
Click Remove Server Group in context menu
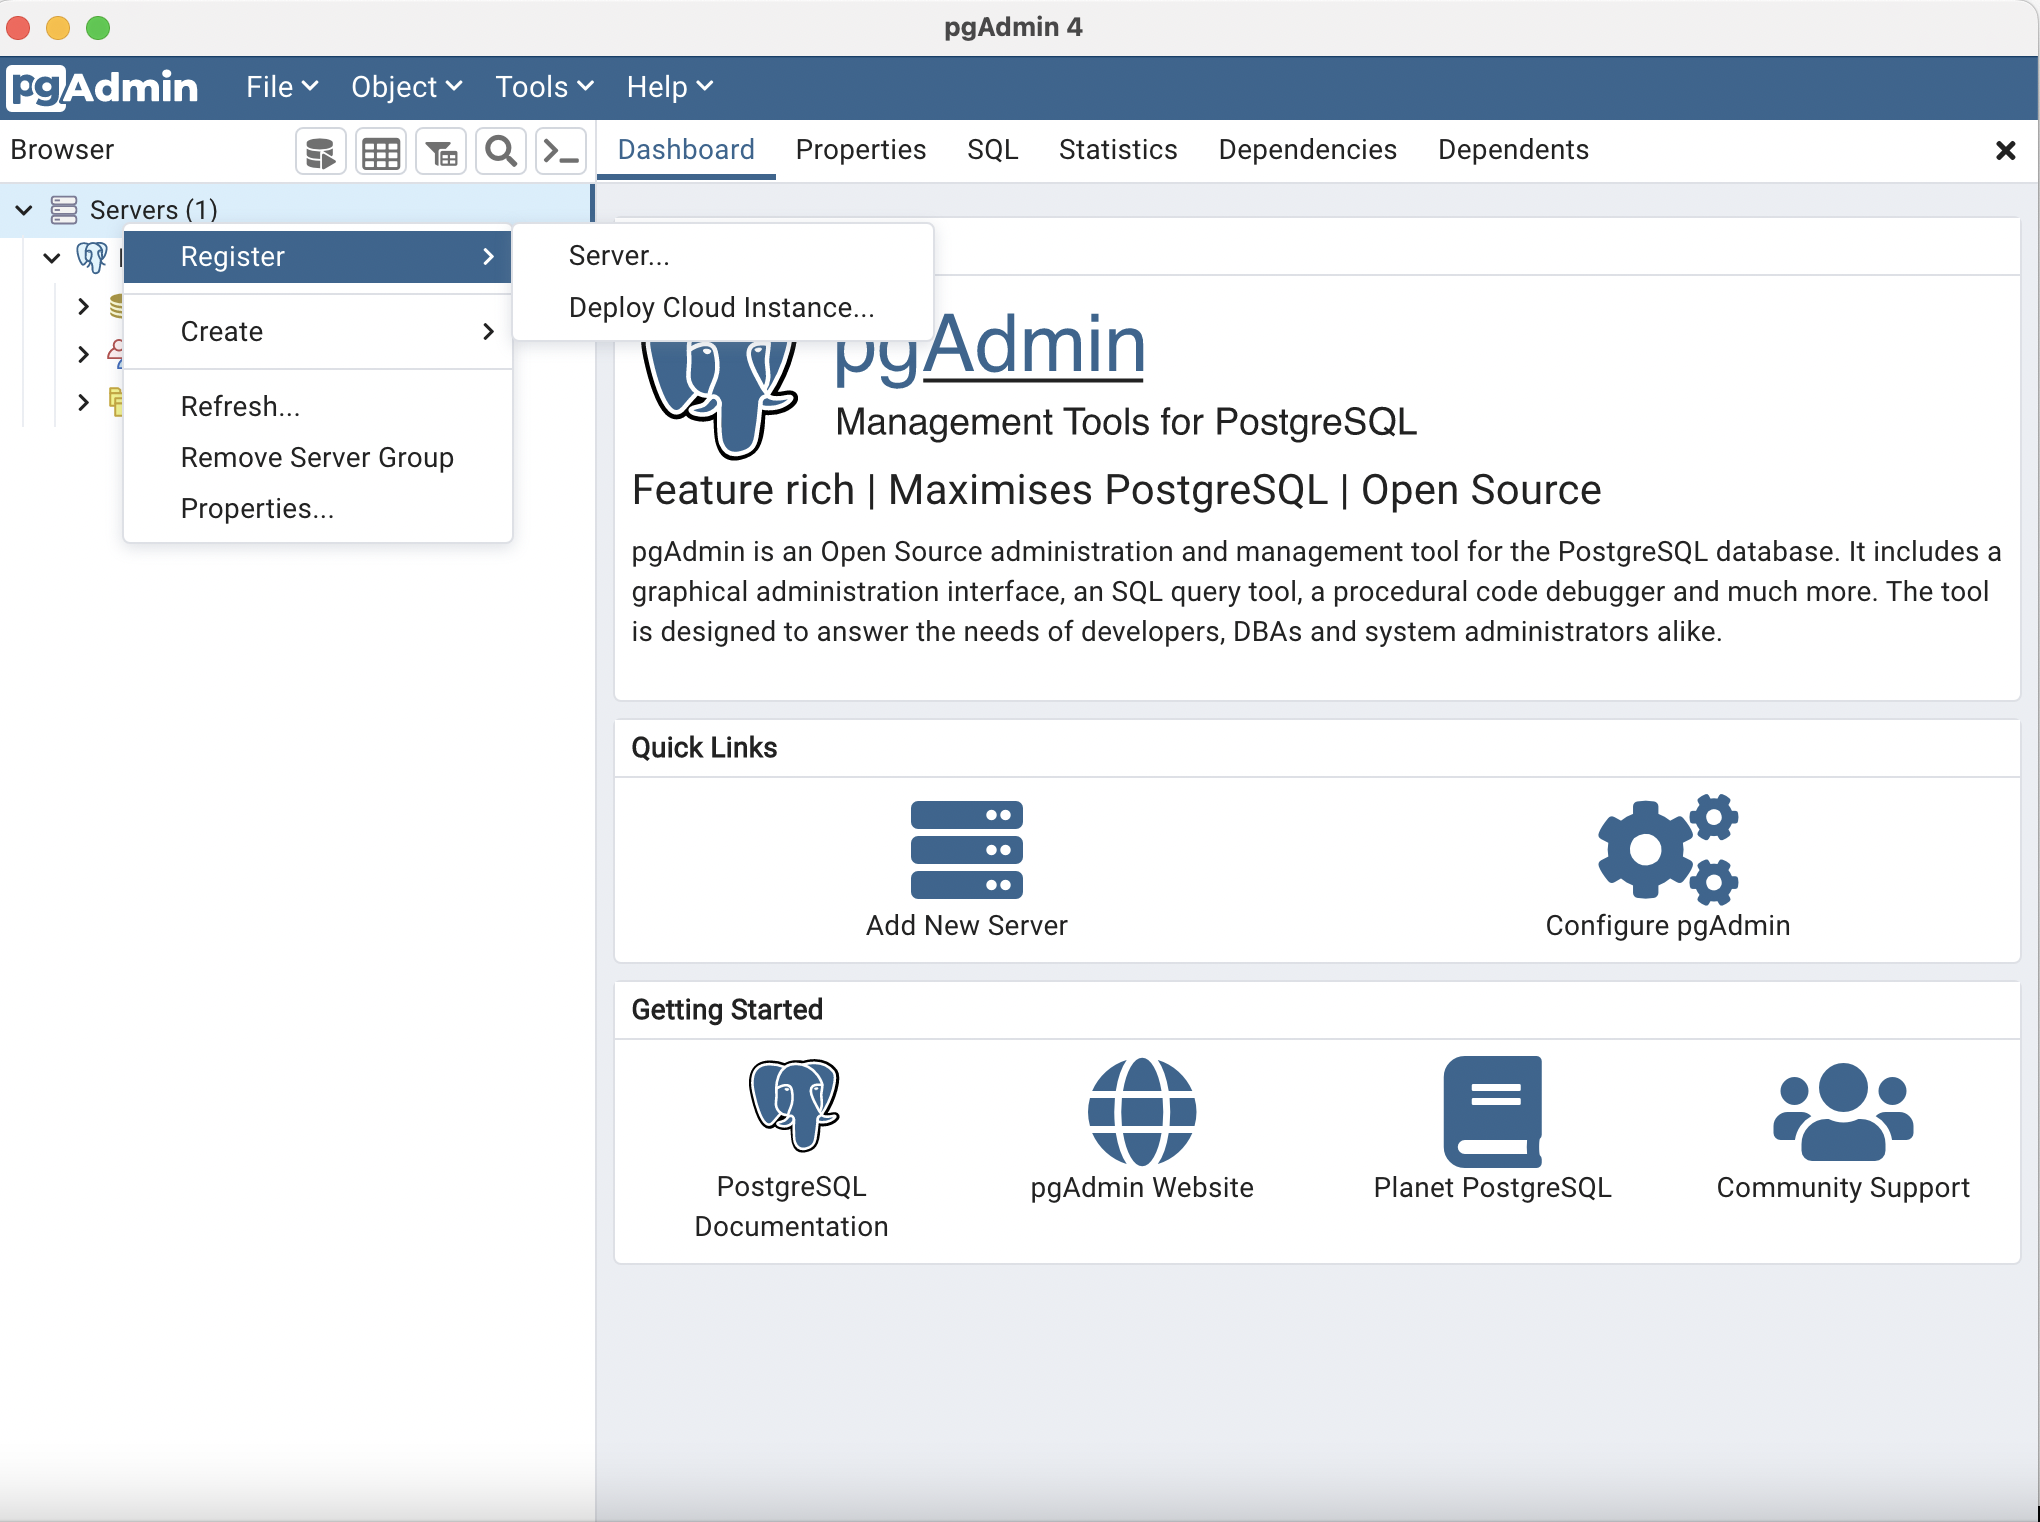(x=317, y=457)
